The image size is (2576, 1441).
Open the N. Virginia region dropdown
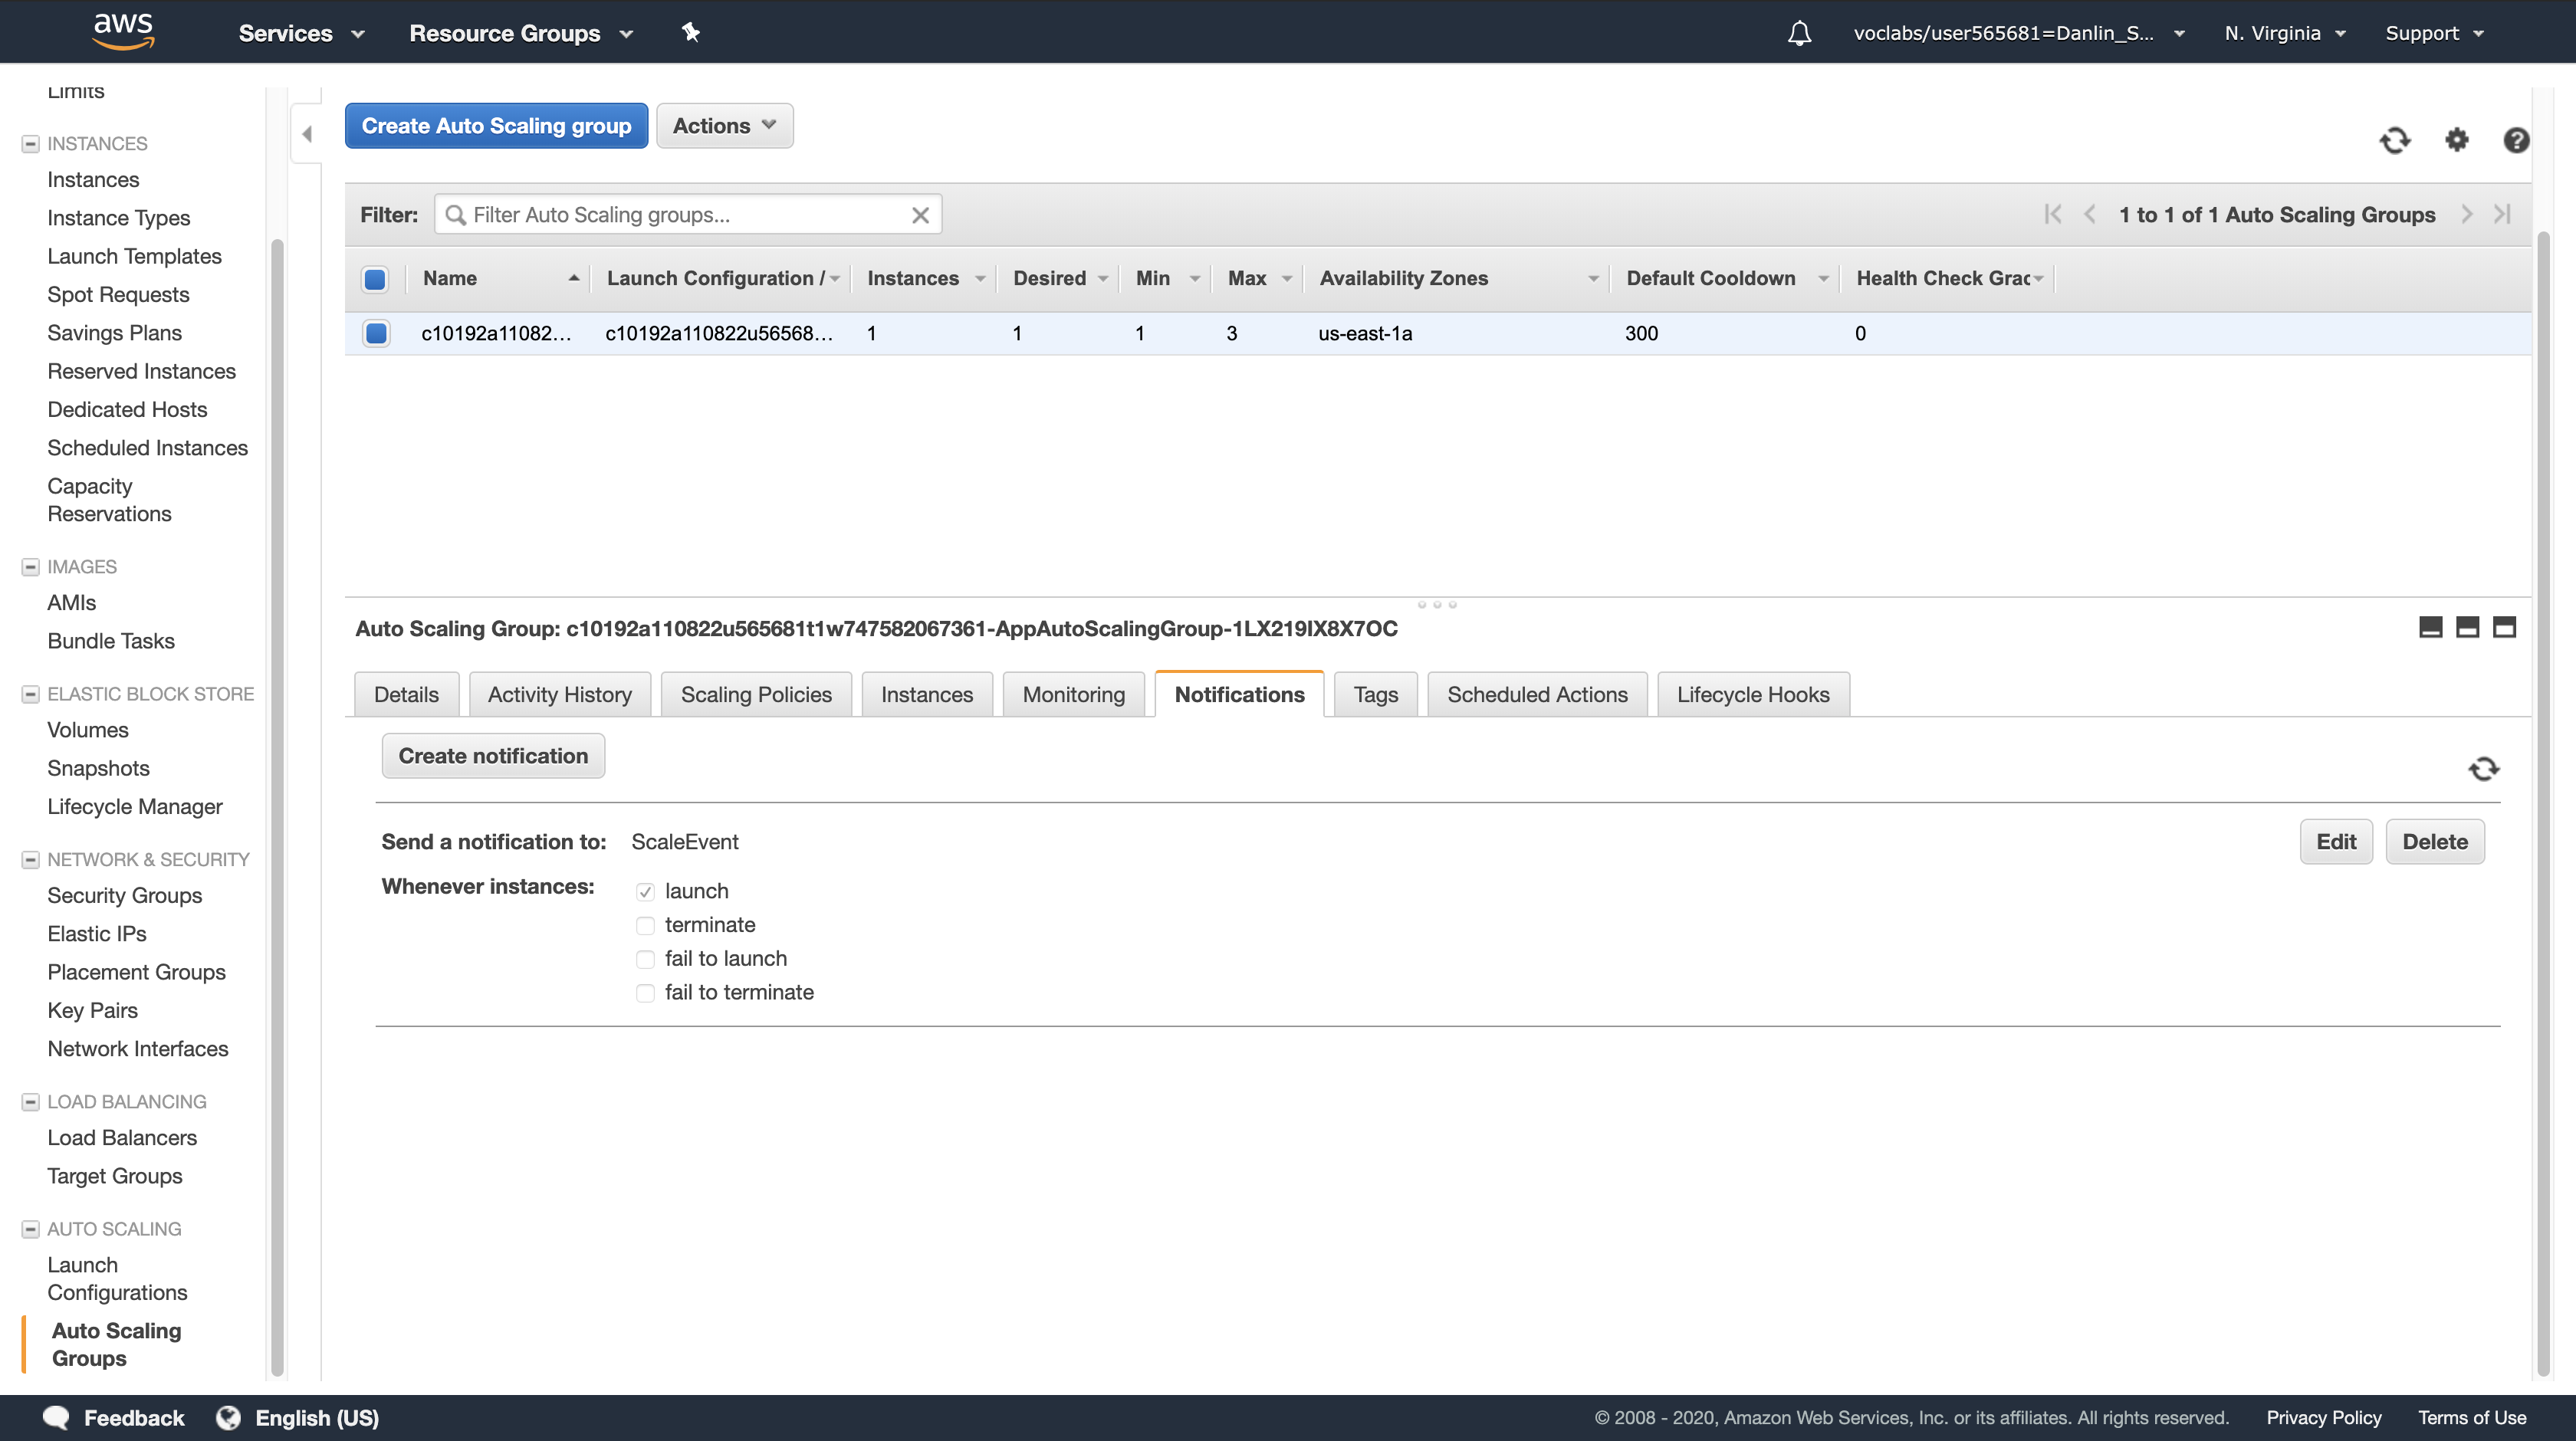coord(2284,33)
